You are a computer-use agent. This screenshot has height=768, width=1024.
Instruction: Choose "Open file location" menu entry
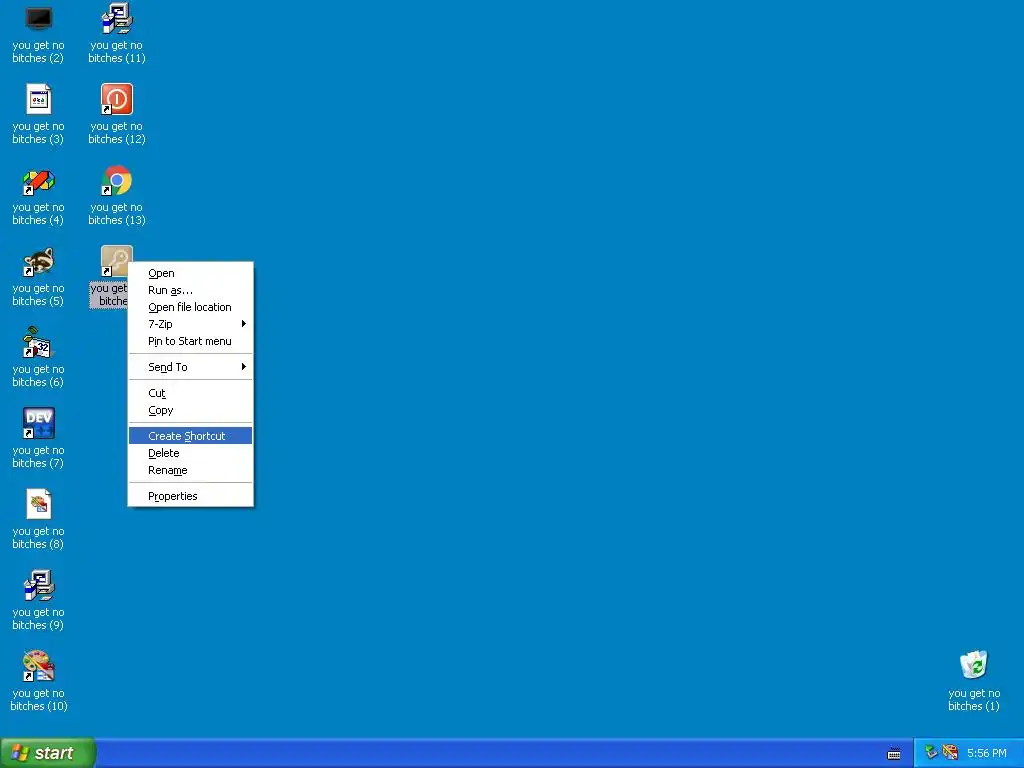pyautogui.click(x=191, y=307)
